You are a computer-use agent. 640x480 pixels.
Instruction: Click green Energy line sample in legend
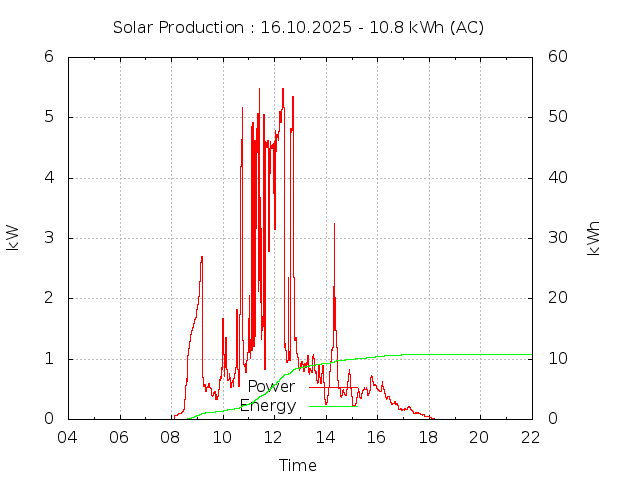[x=333, y=406]
